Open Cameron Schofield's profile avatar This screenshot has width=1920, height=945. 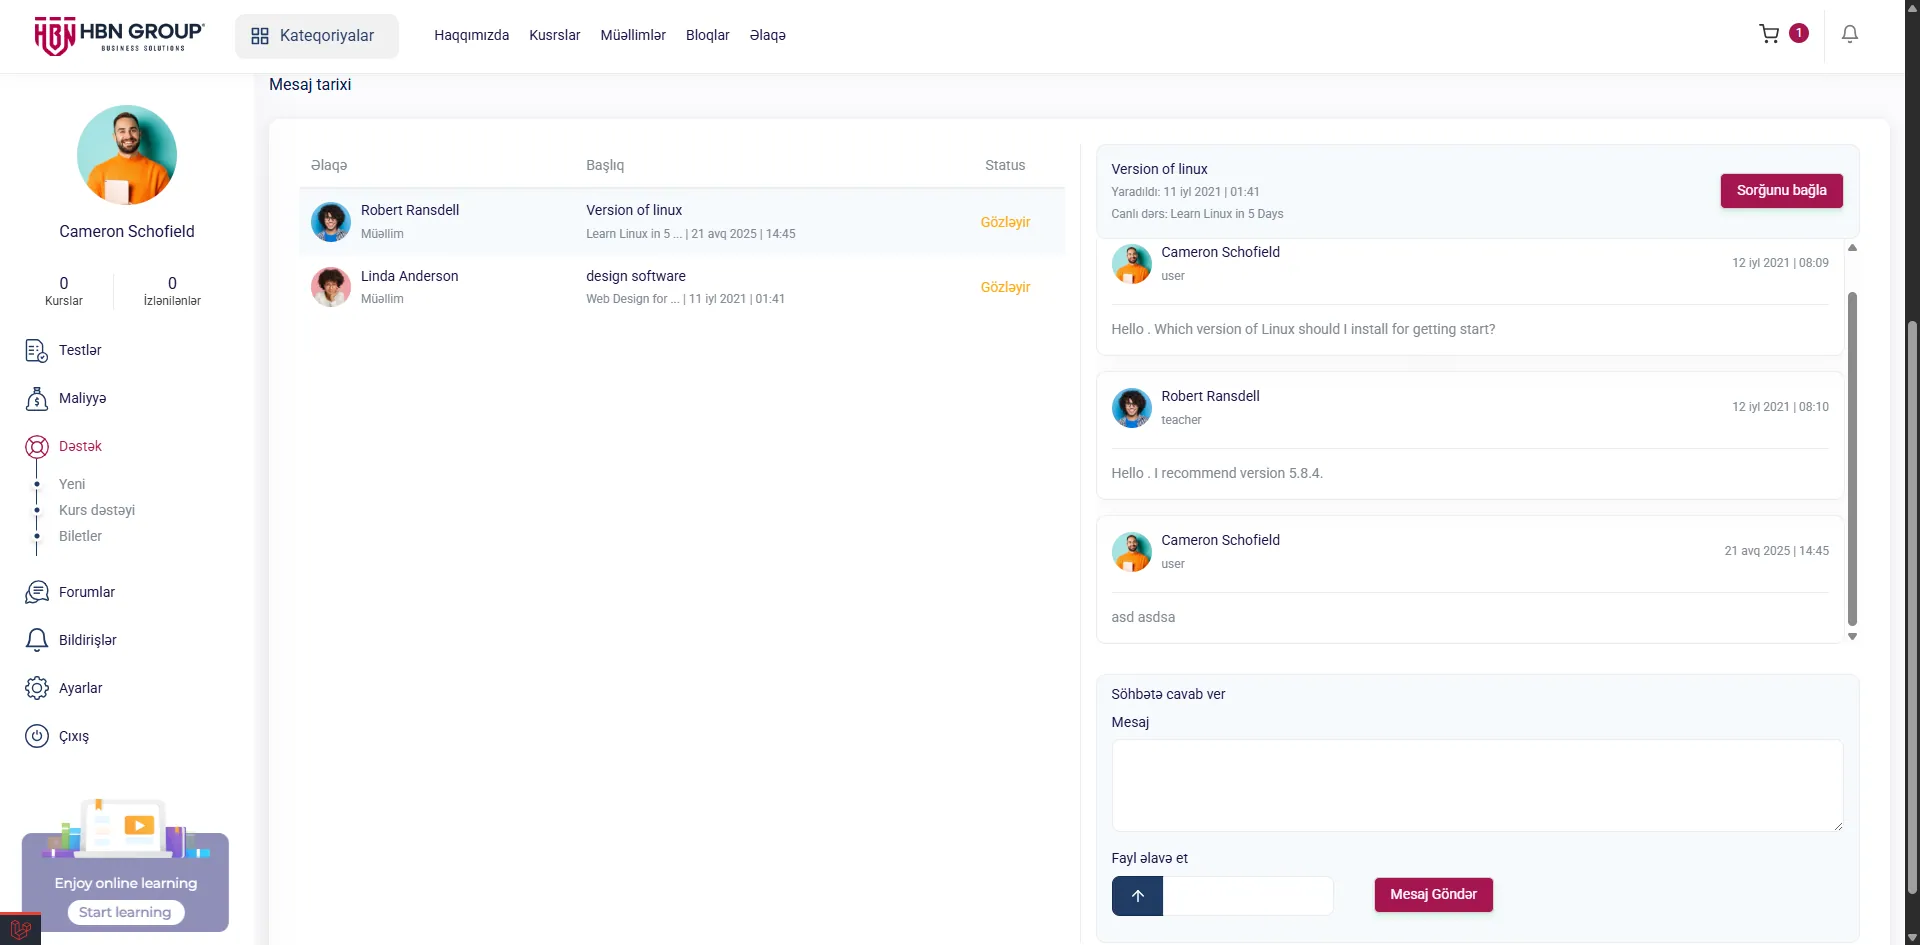[x=127, y=155]
